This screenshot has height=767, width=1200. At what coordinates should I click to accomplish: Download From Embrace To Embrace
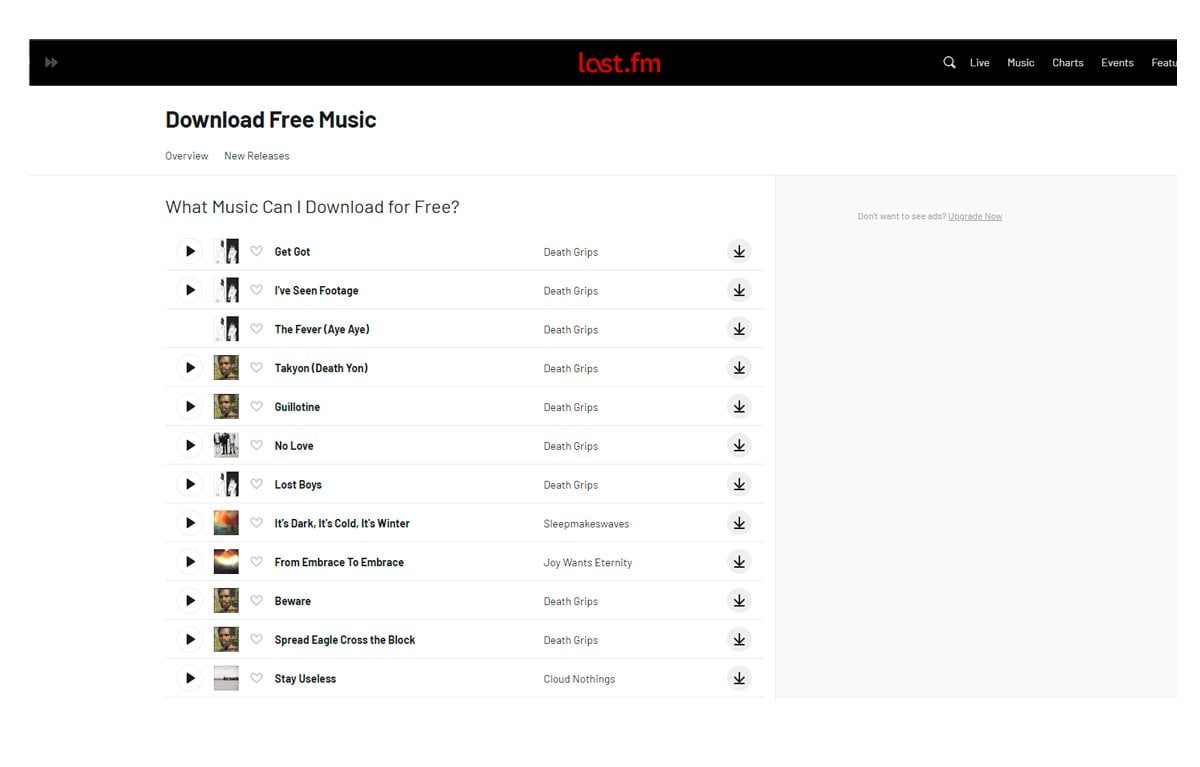tap(739, 562)
